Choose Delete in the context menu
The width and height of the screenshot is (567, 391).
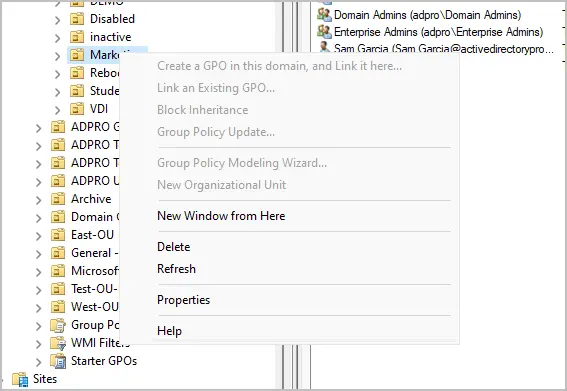pos(174,247)
